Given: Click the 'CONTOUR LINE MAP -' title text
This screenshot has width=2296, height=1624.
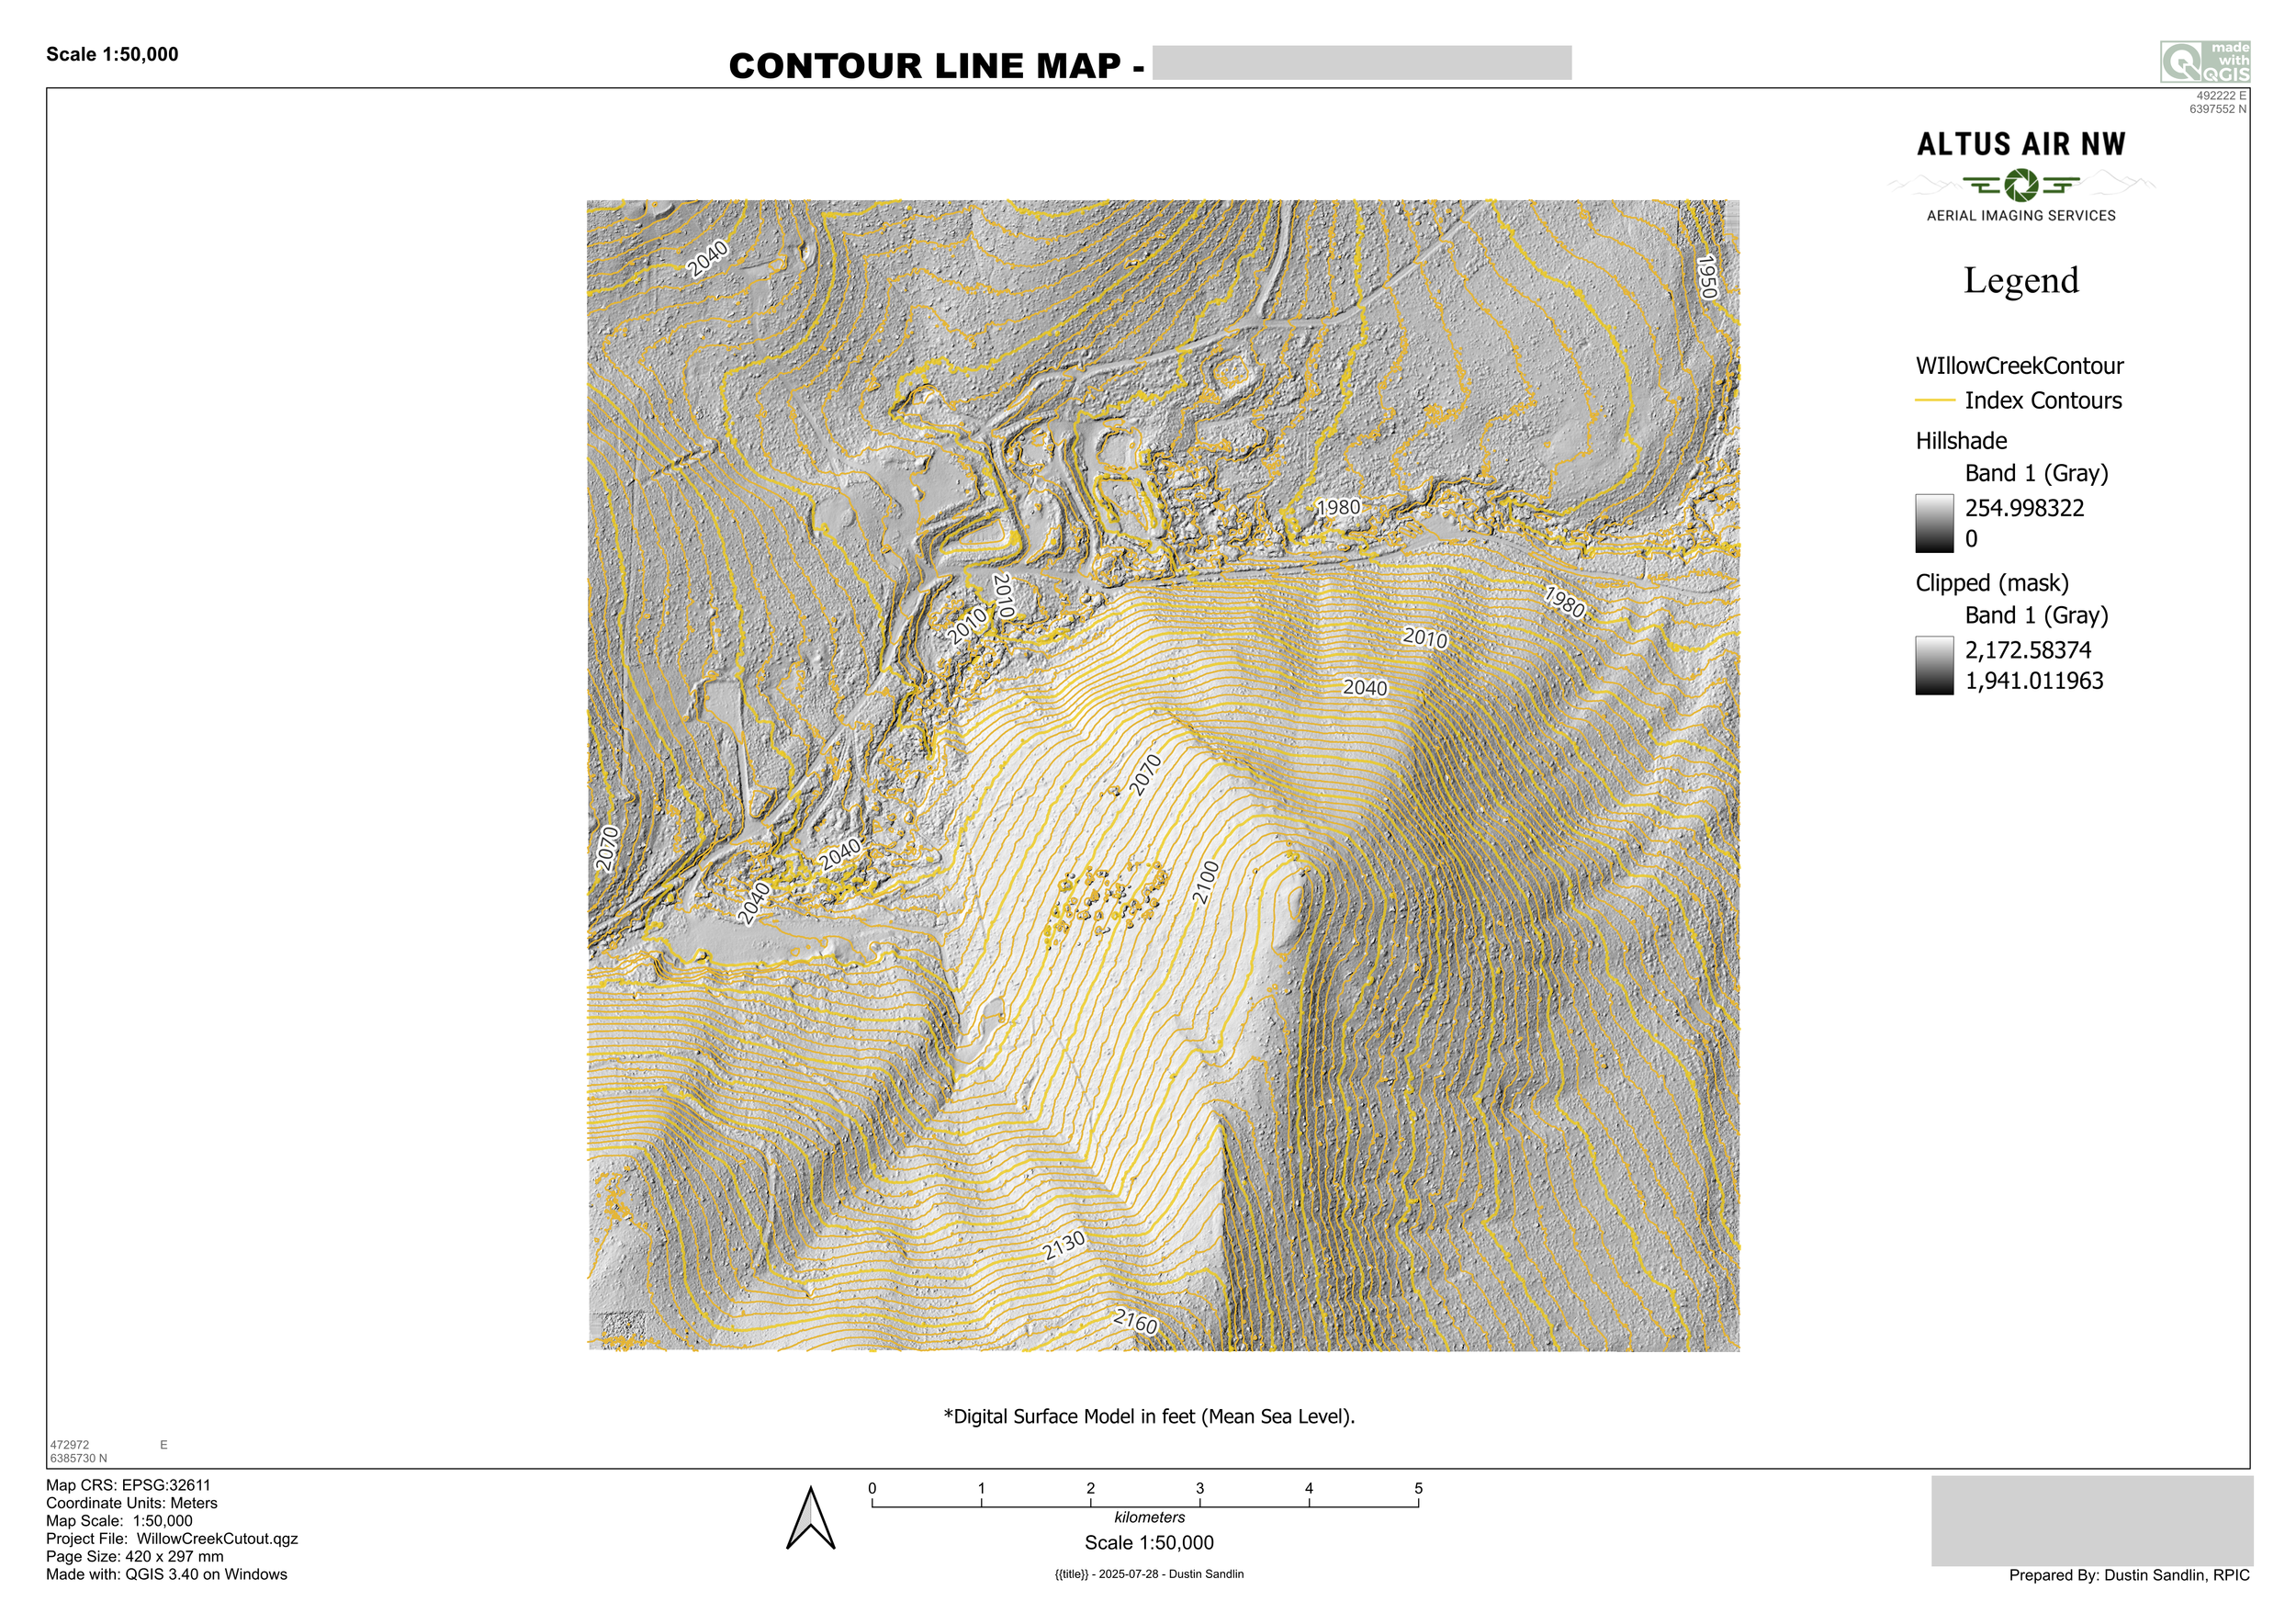Looking at the screenshot, I should coord(936,66).
